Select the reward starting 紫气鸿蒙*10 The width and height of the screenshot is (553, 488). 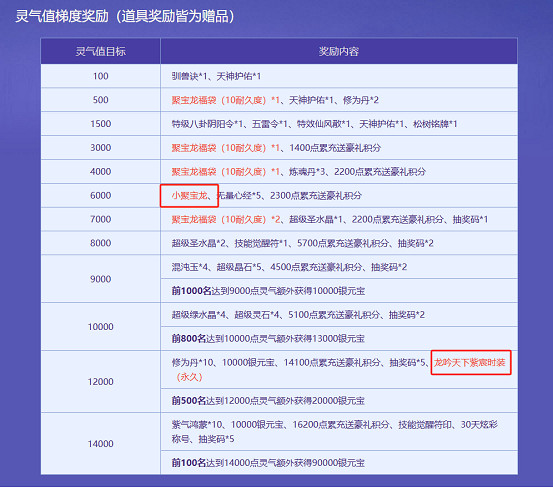(x=335, y=432)
